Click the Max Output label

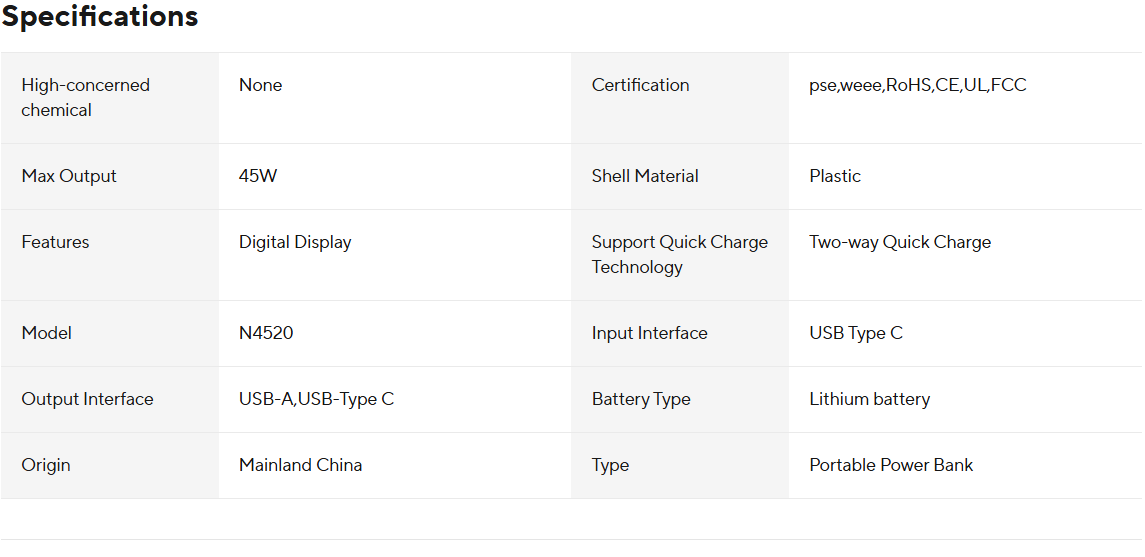coord(69,176)
